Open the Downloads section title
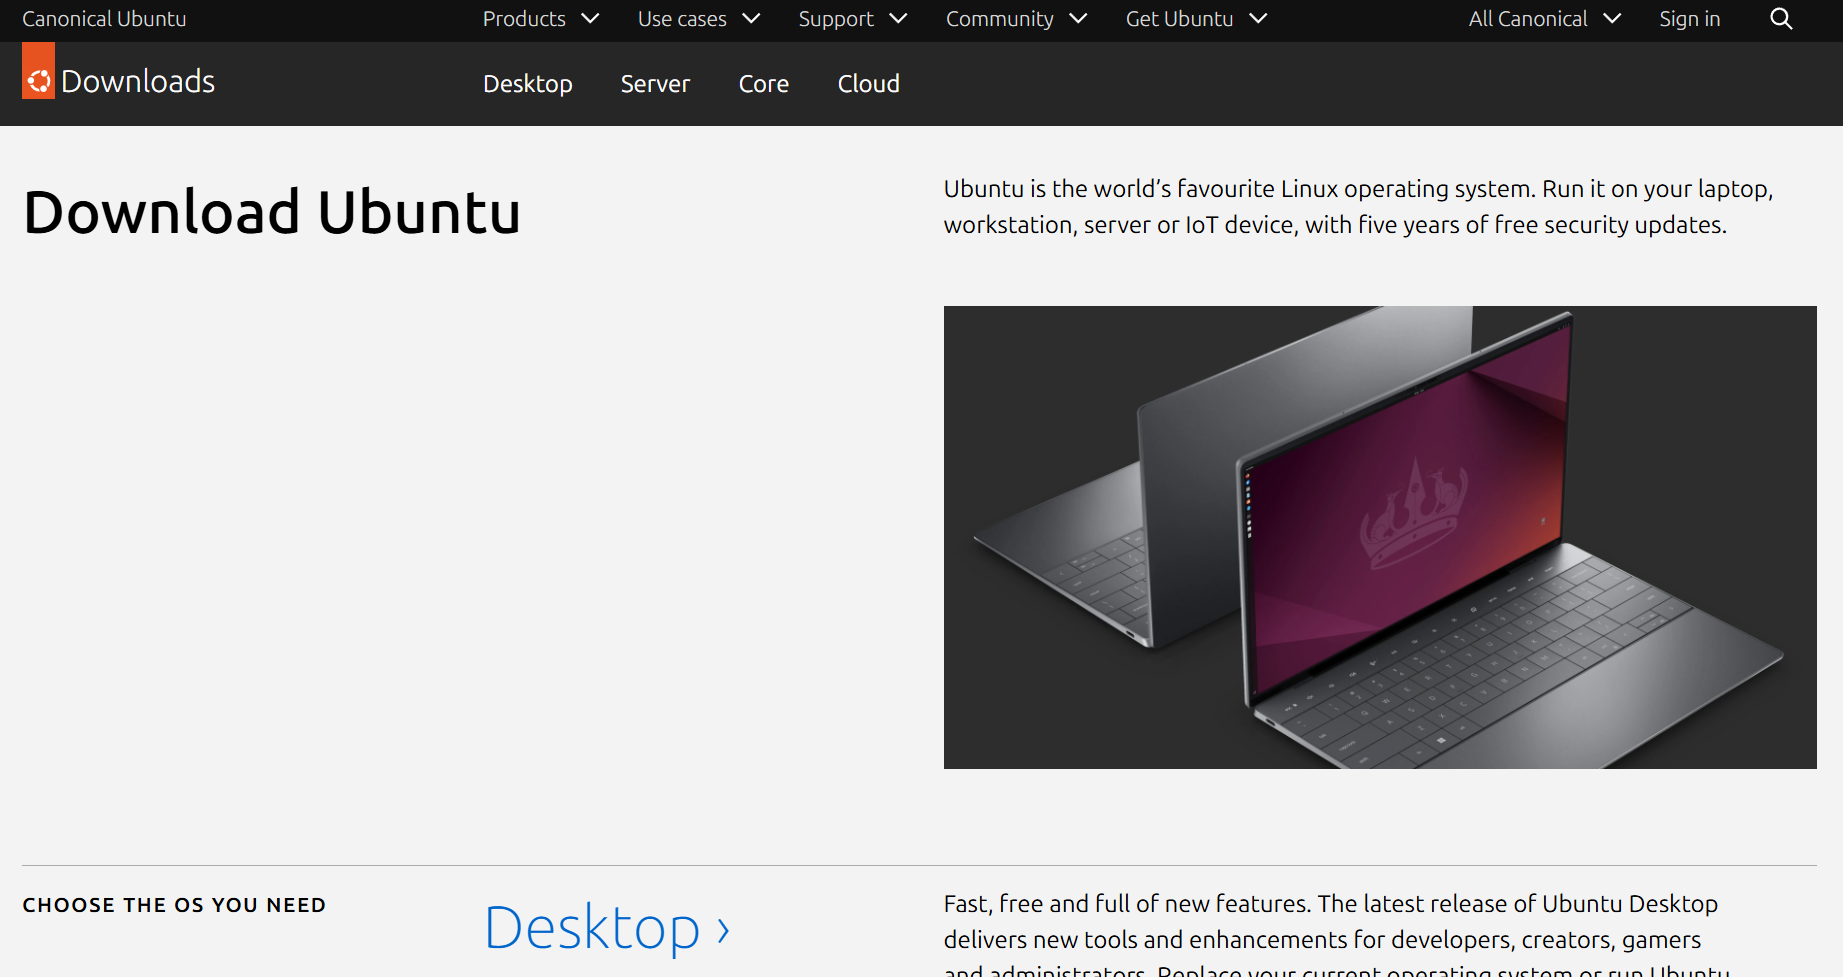This screenshot has width=1843, height=977. [138, 81]
